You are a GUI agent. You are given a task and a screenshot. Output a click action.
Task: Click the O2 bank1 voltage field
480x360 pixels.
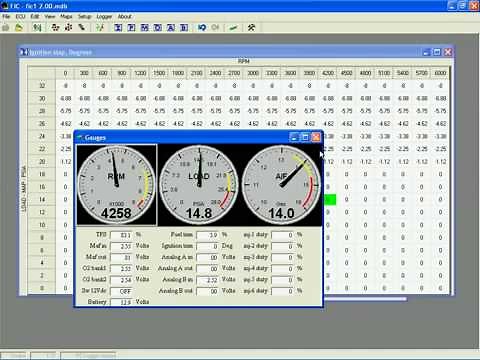pyautogui.click(x=121, y=269)
